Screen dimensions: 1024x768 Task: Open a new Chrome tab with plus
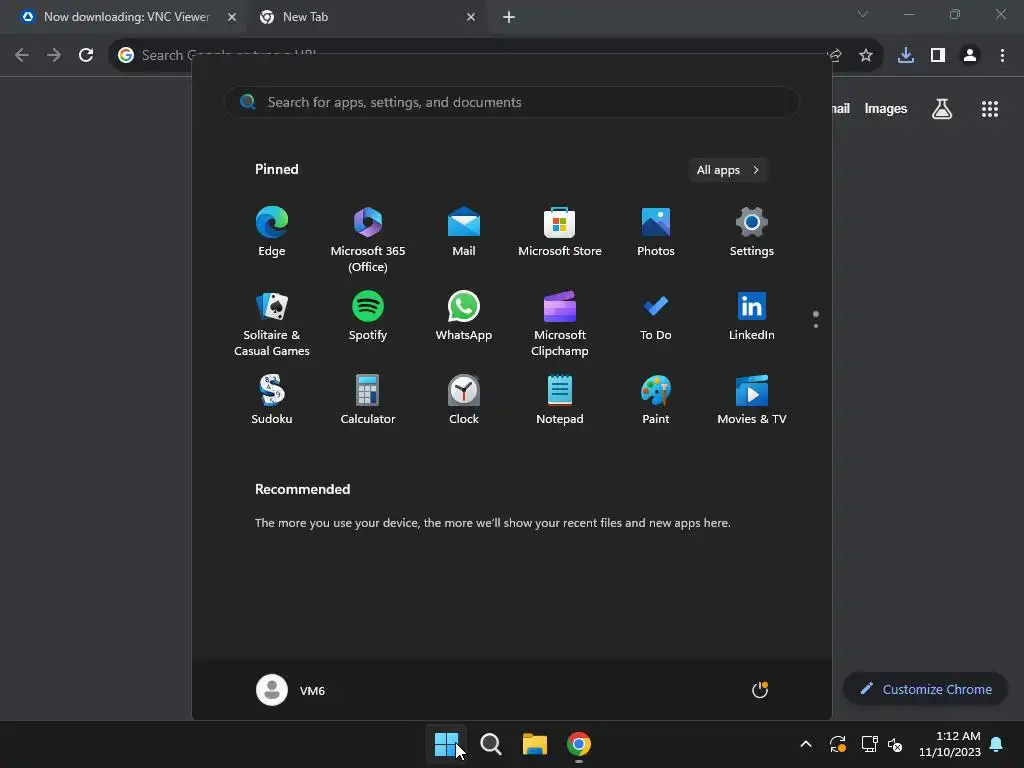tap(509, 17)
